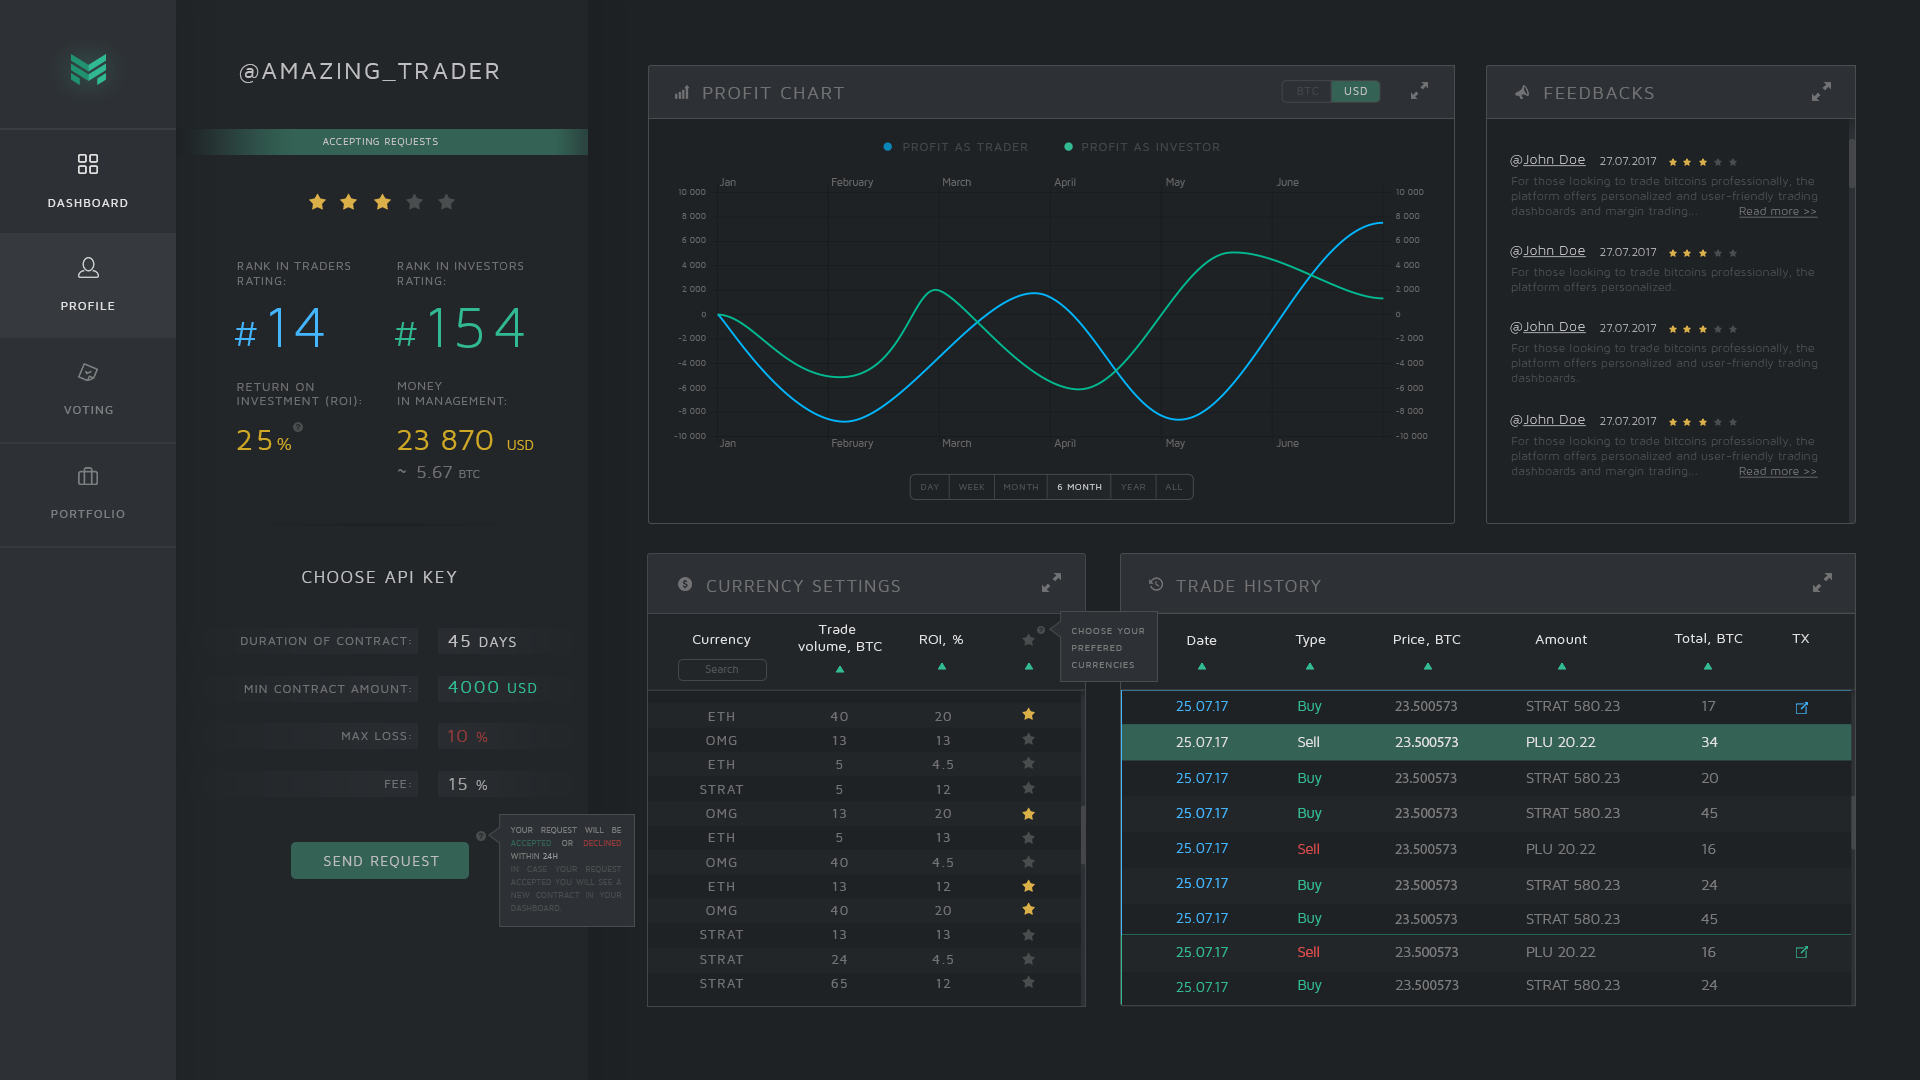
Task: Sort currencies by Trade volume arrow
Action: pyautogui.click(x=839, y=669)
